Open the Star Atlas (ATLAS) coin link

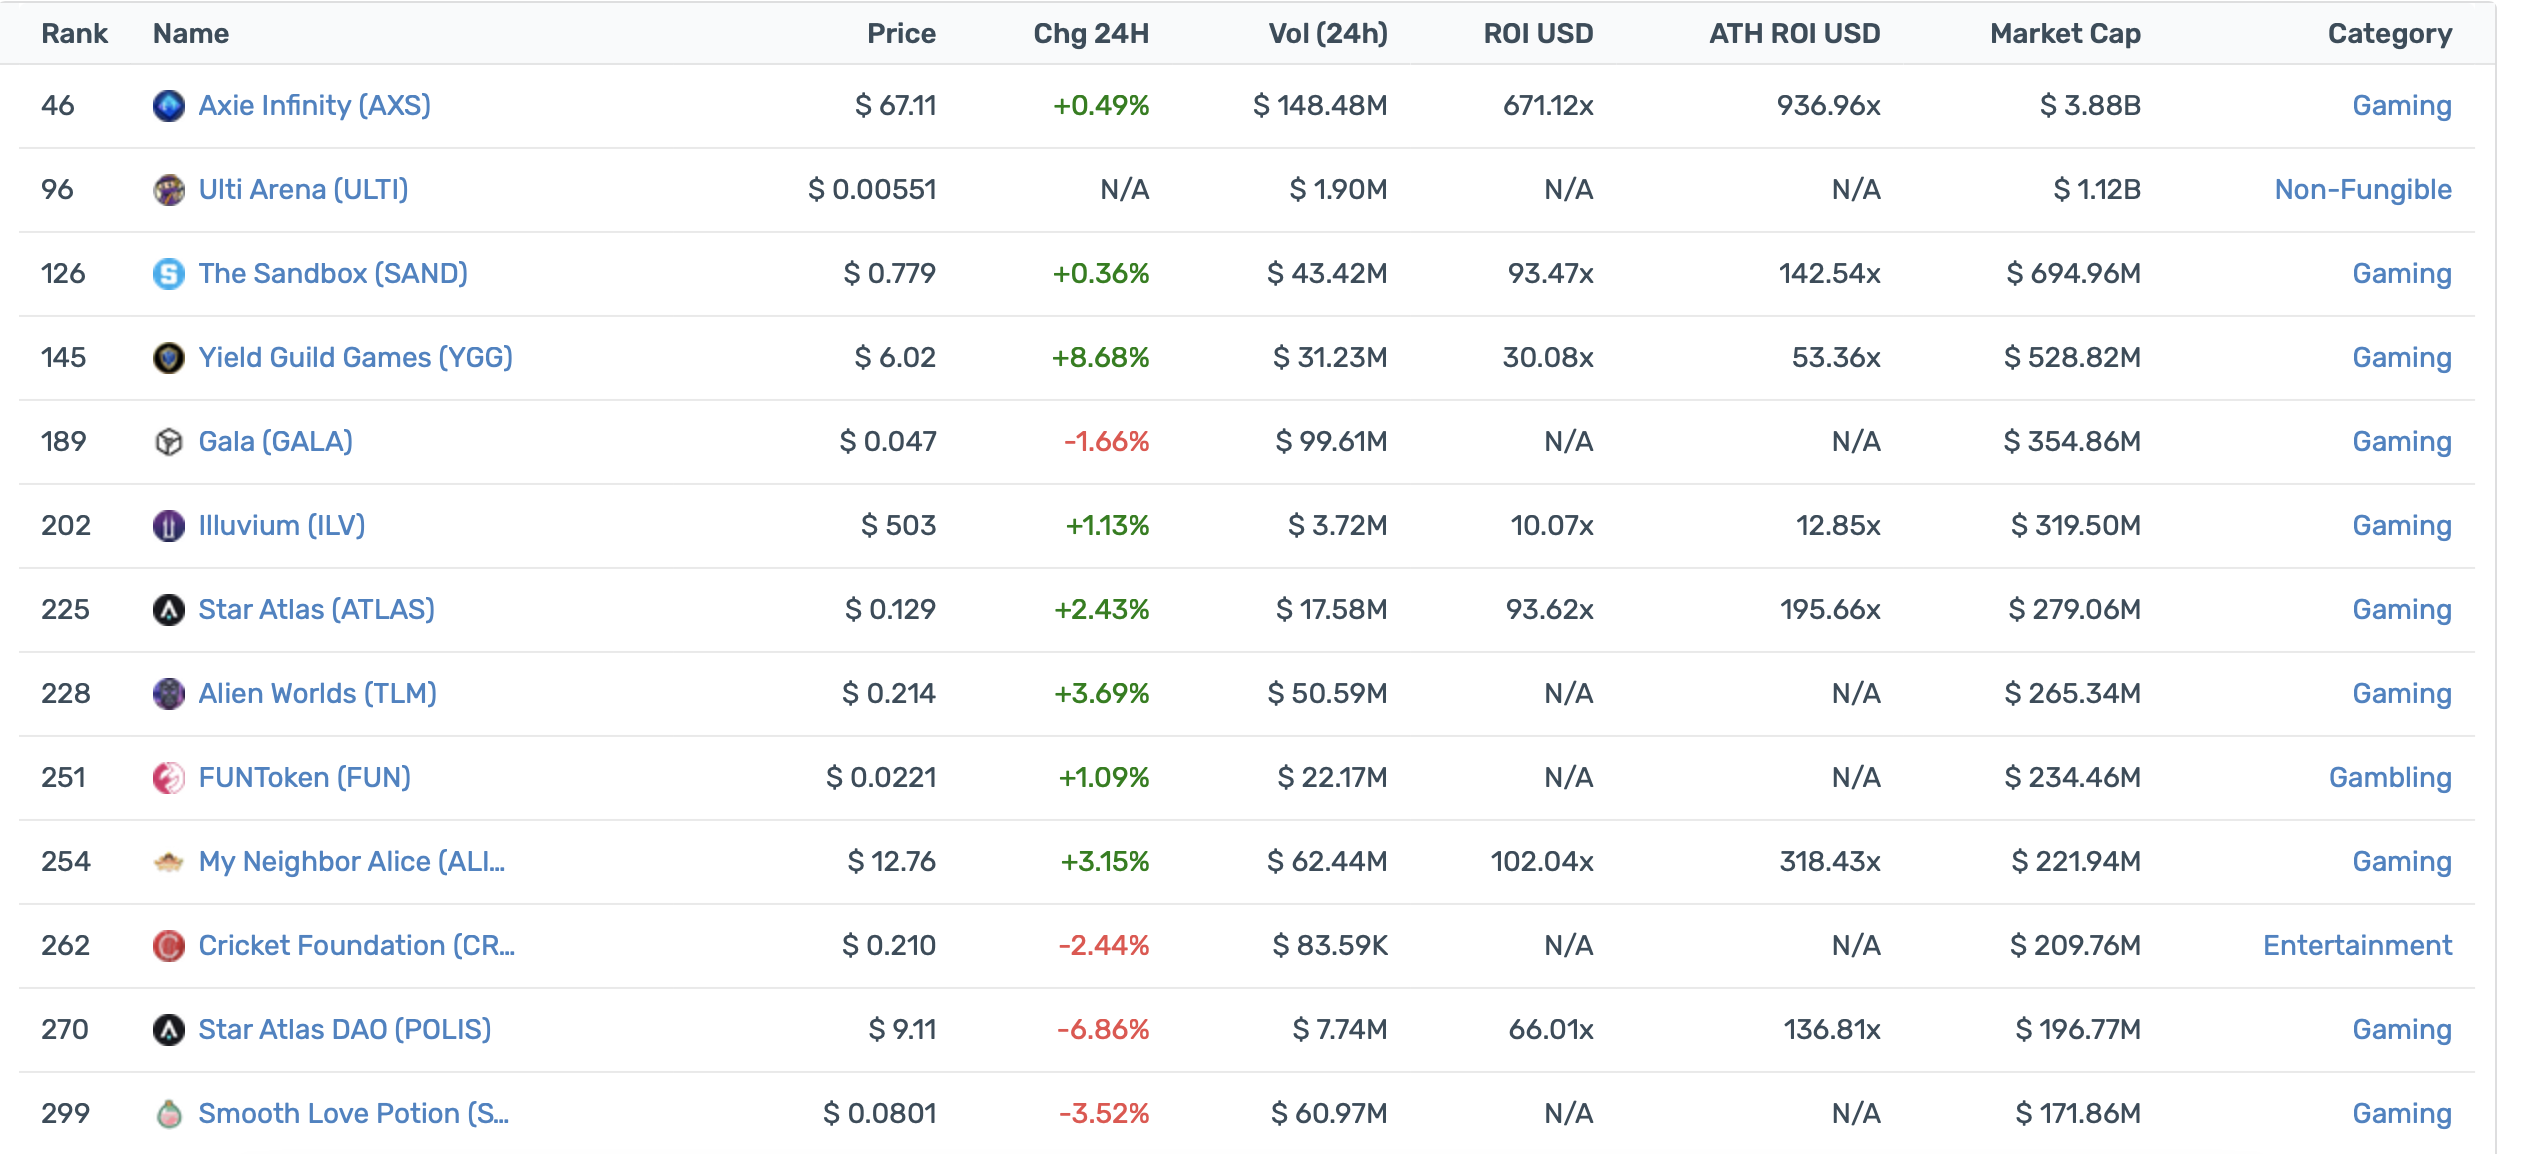coord(316,610)
